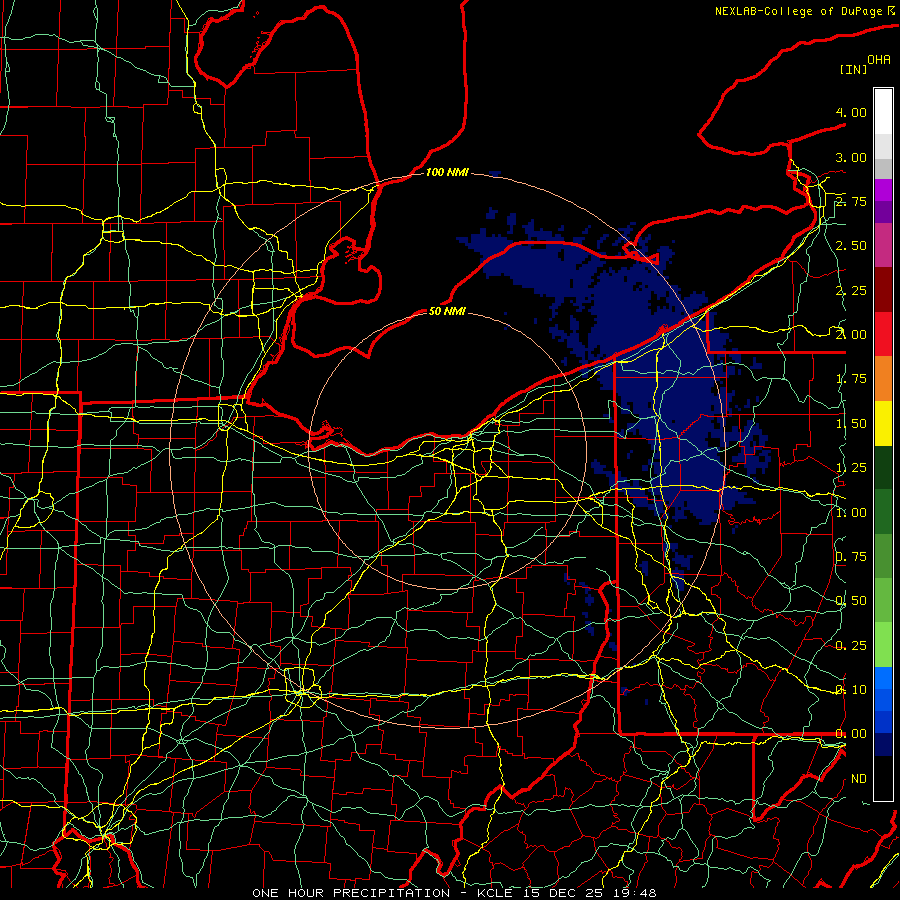
Task: Click the 100 NMI range ring label
Action: click(447, 172)
